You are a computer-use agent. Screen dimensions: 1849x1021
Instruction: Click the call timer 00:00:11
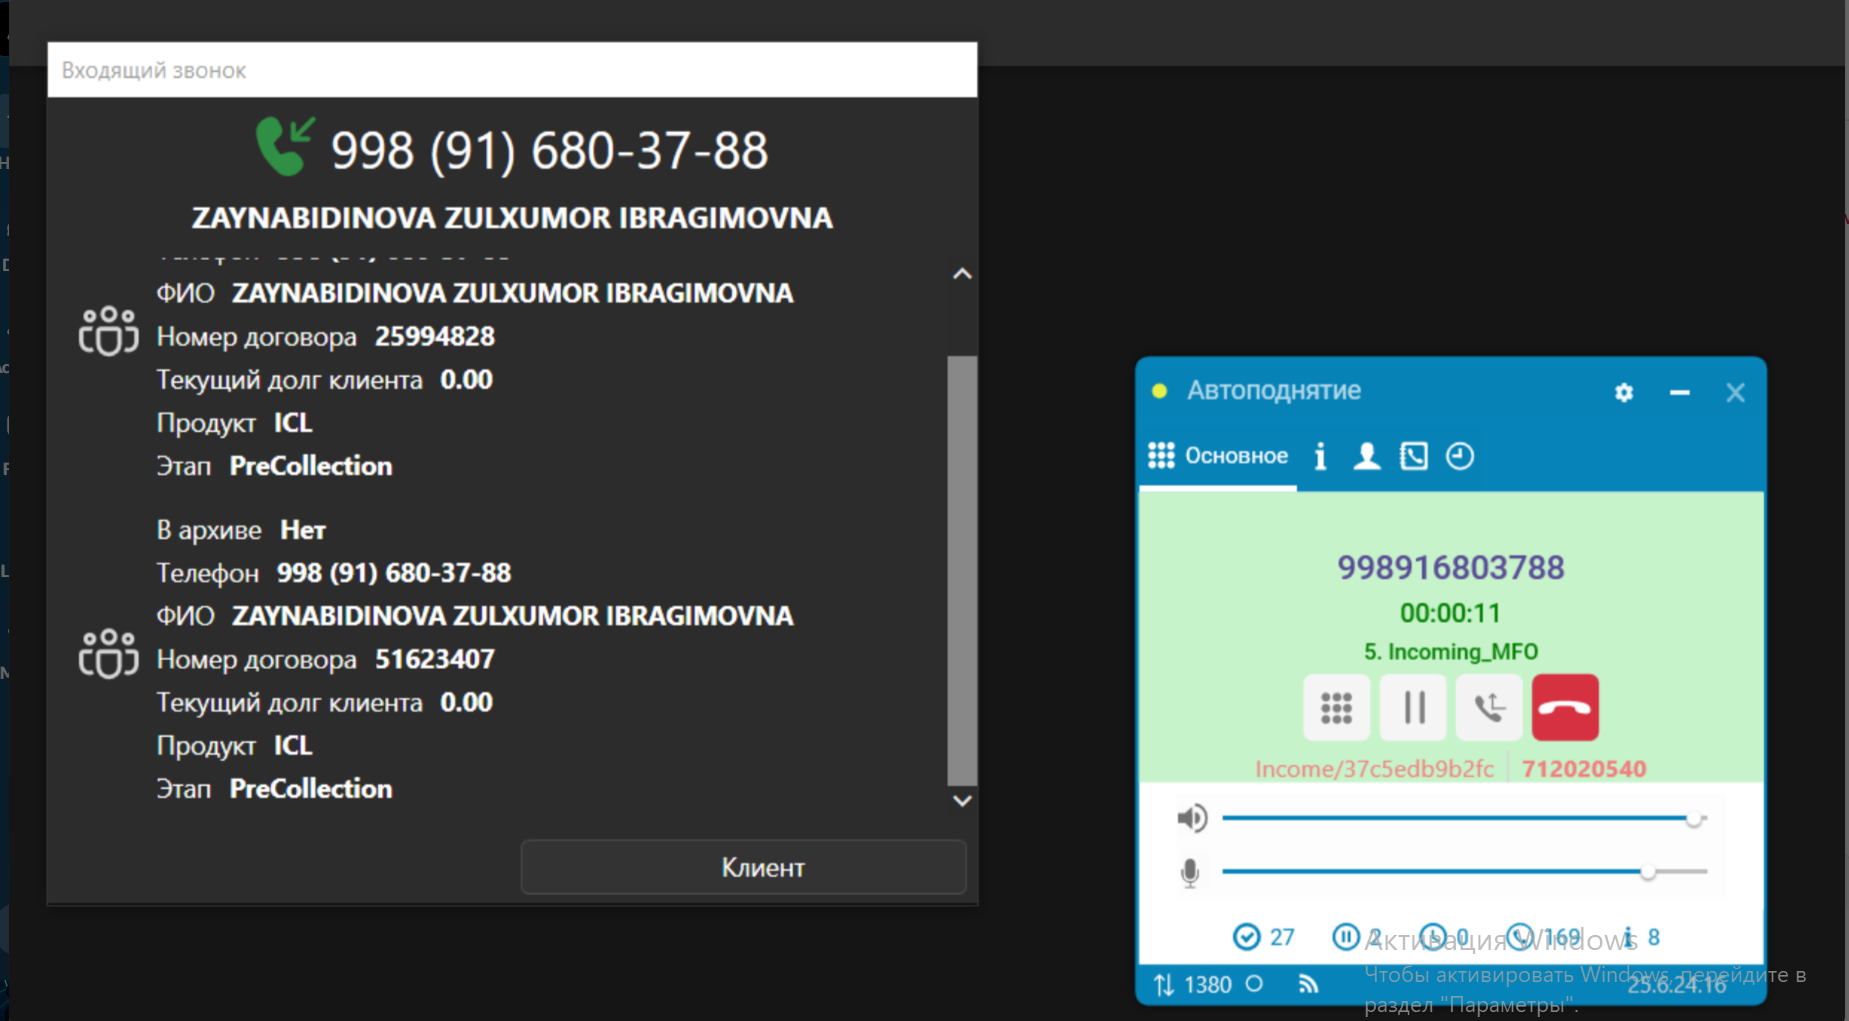[x=1450, y=613]
